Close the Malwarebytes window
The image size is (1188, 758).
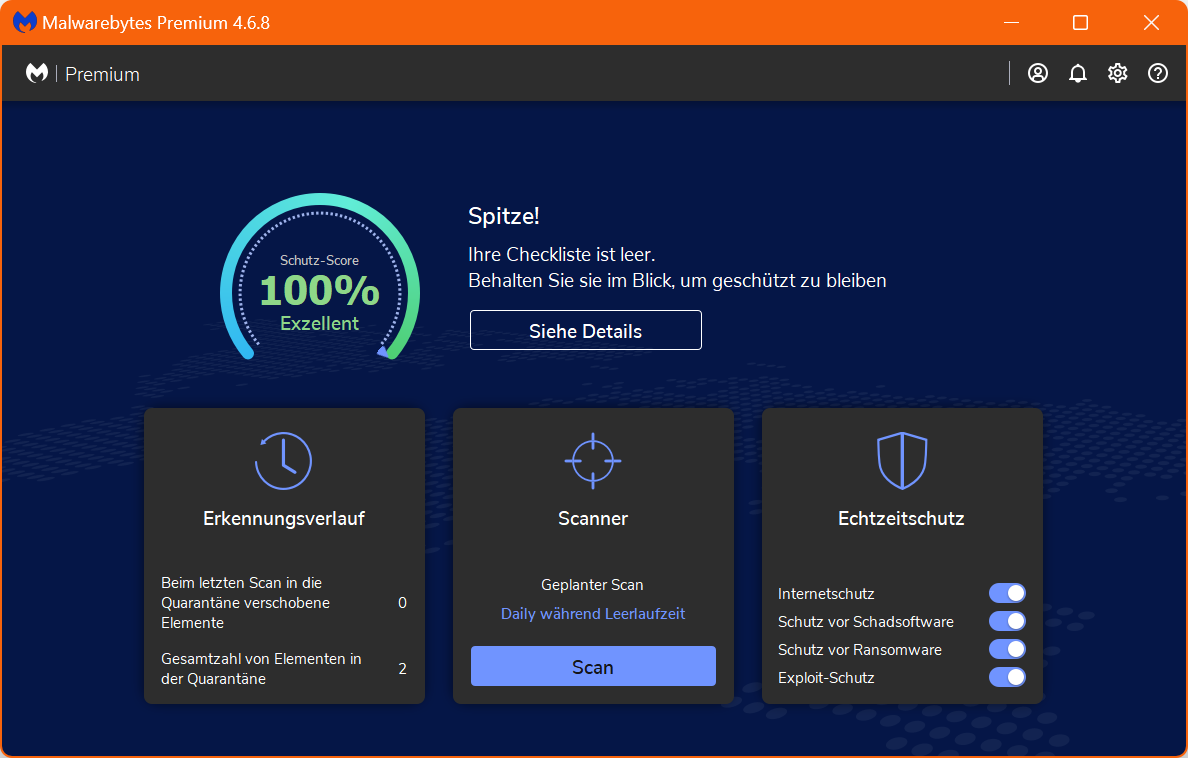[x=1151, y=23]
